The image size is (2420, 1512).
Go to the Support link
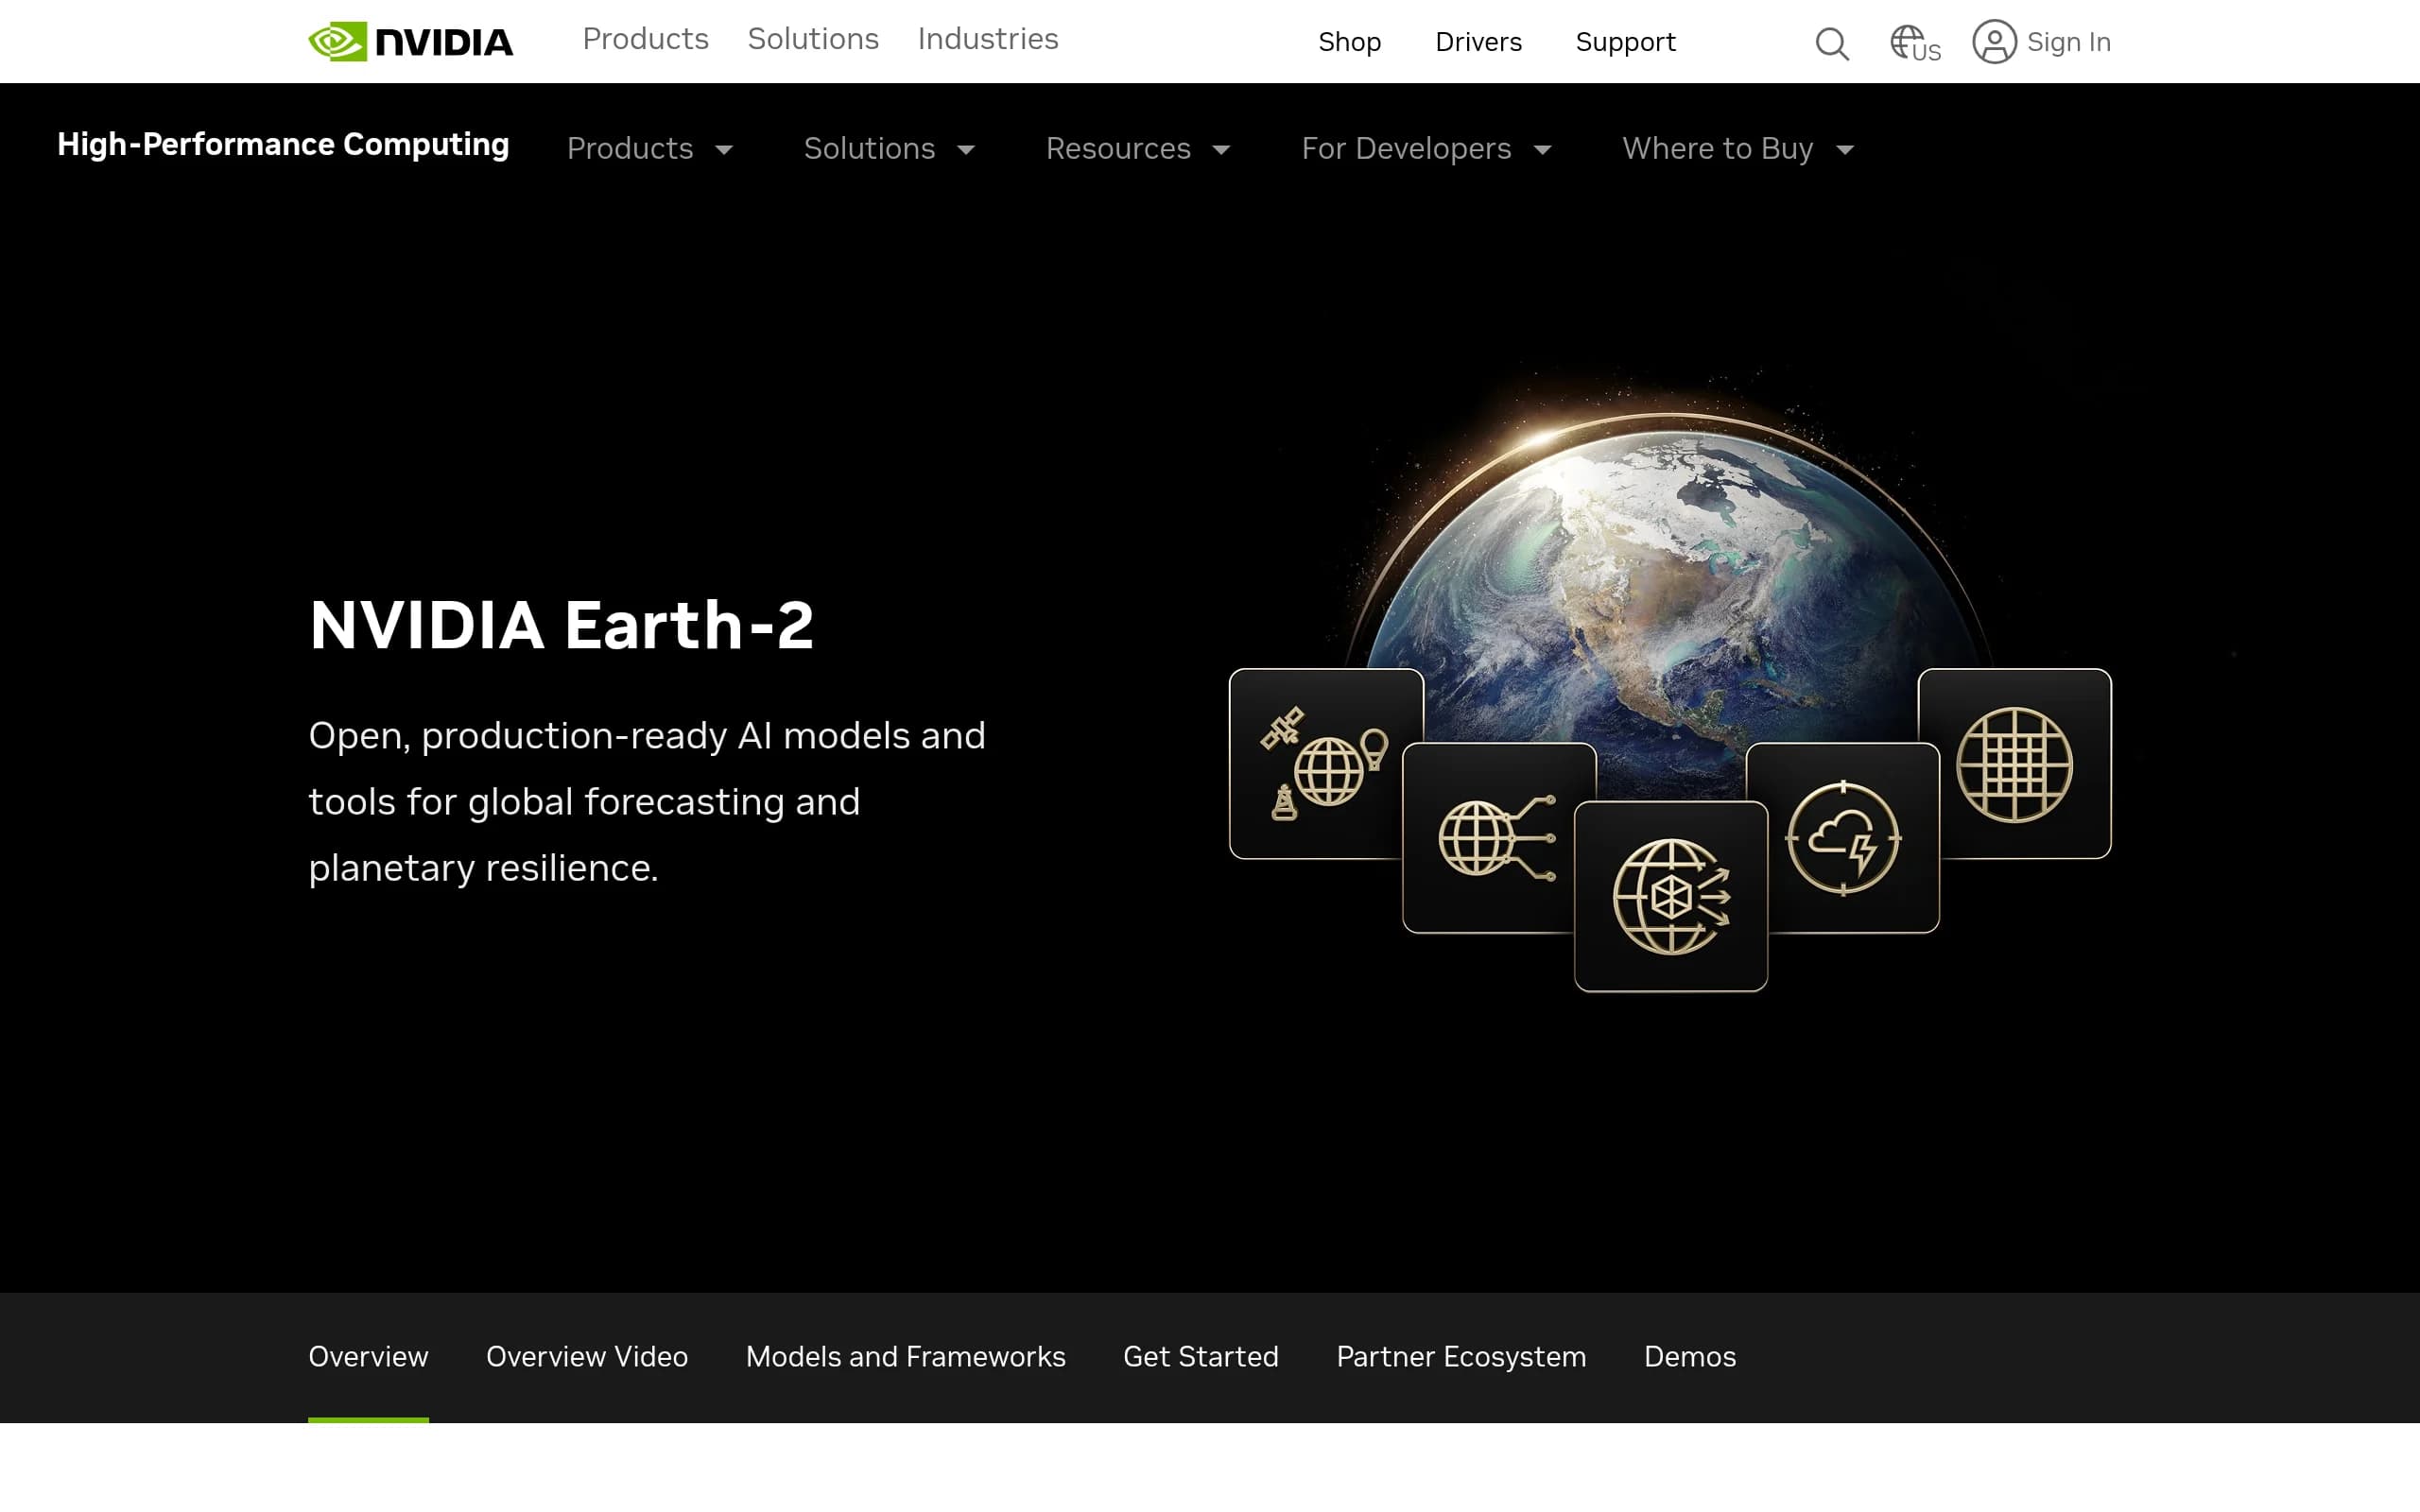coord(1625,42)
